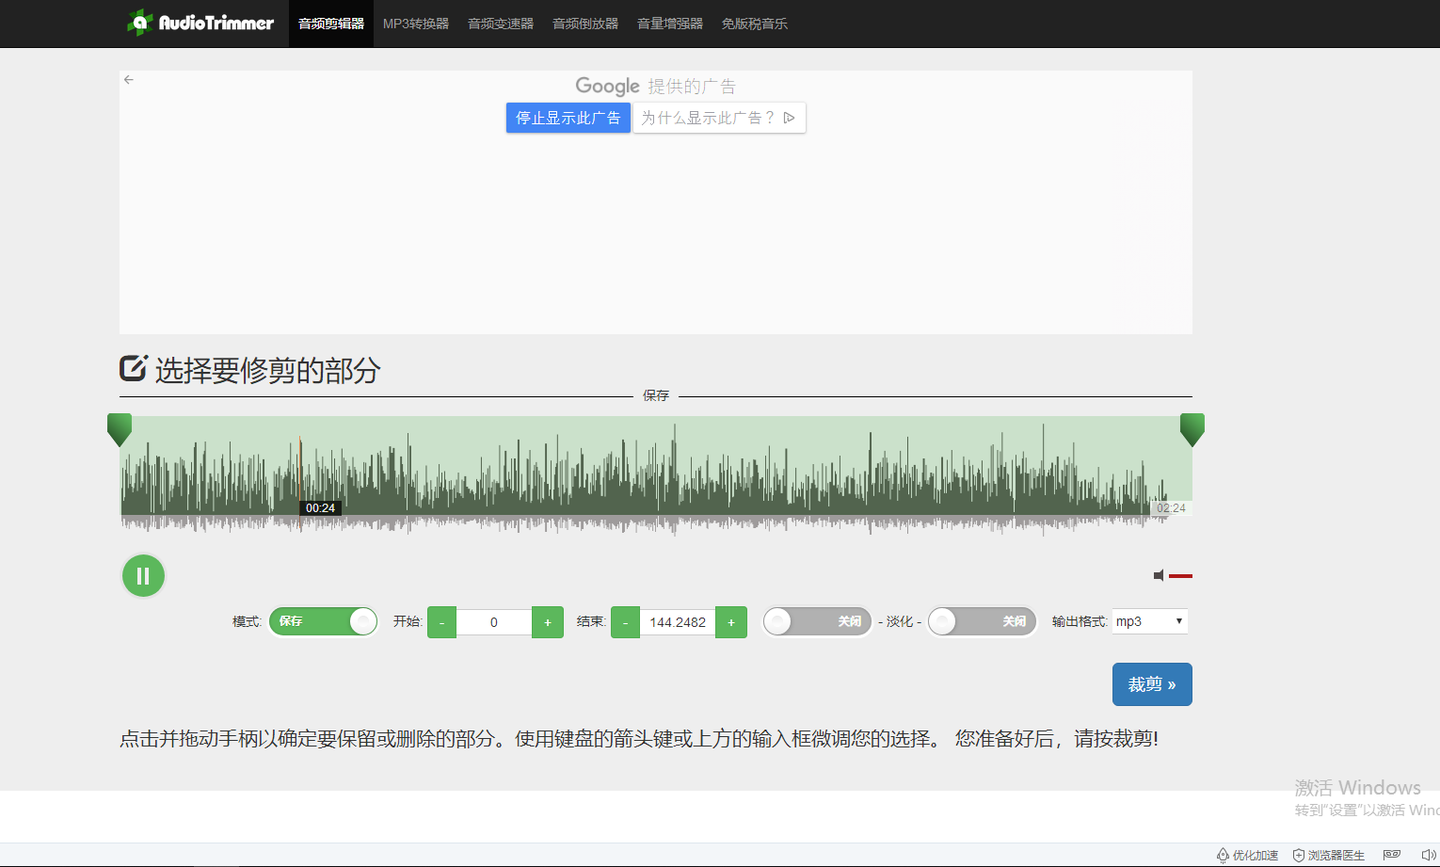Click the reading mode glasses icon in status bar
Viewport: 1440px width, 867px height.
[1391, 854]
